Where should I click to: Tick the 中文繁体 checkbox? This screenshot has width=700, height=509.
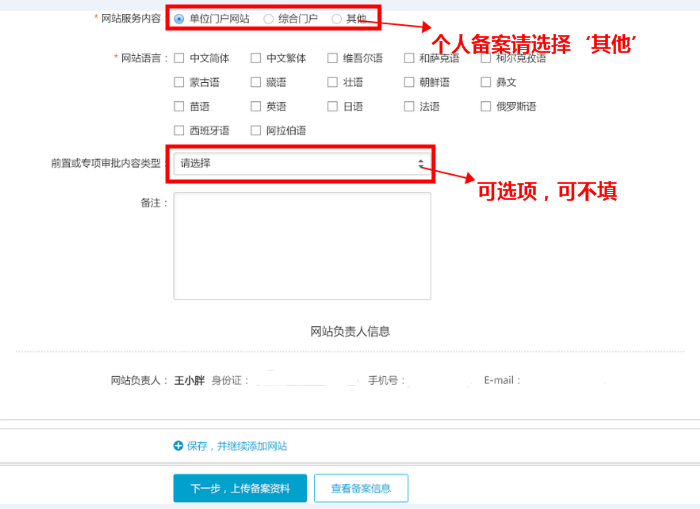pyautogui.click(x=256, y=58)
